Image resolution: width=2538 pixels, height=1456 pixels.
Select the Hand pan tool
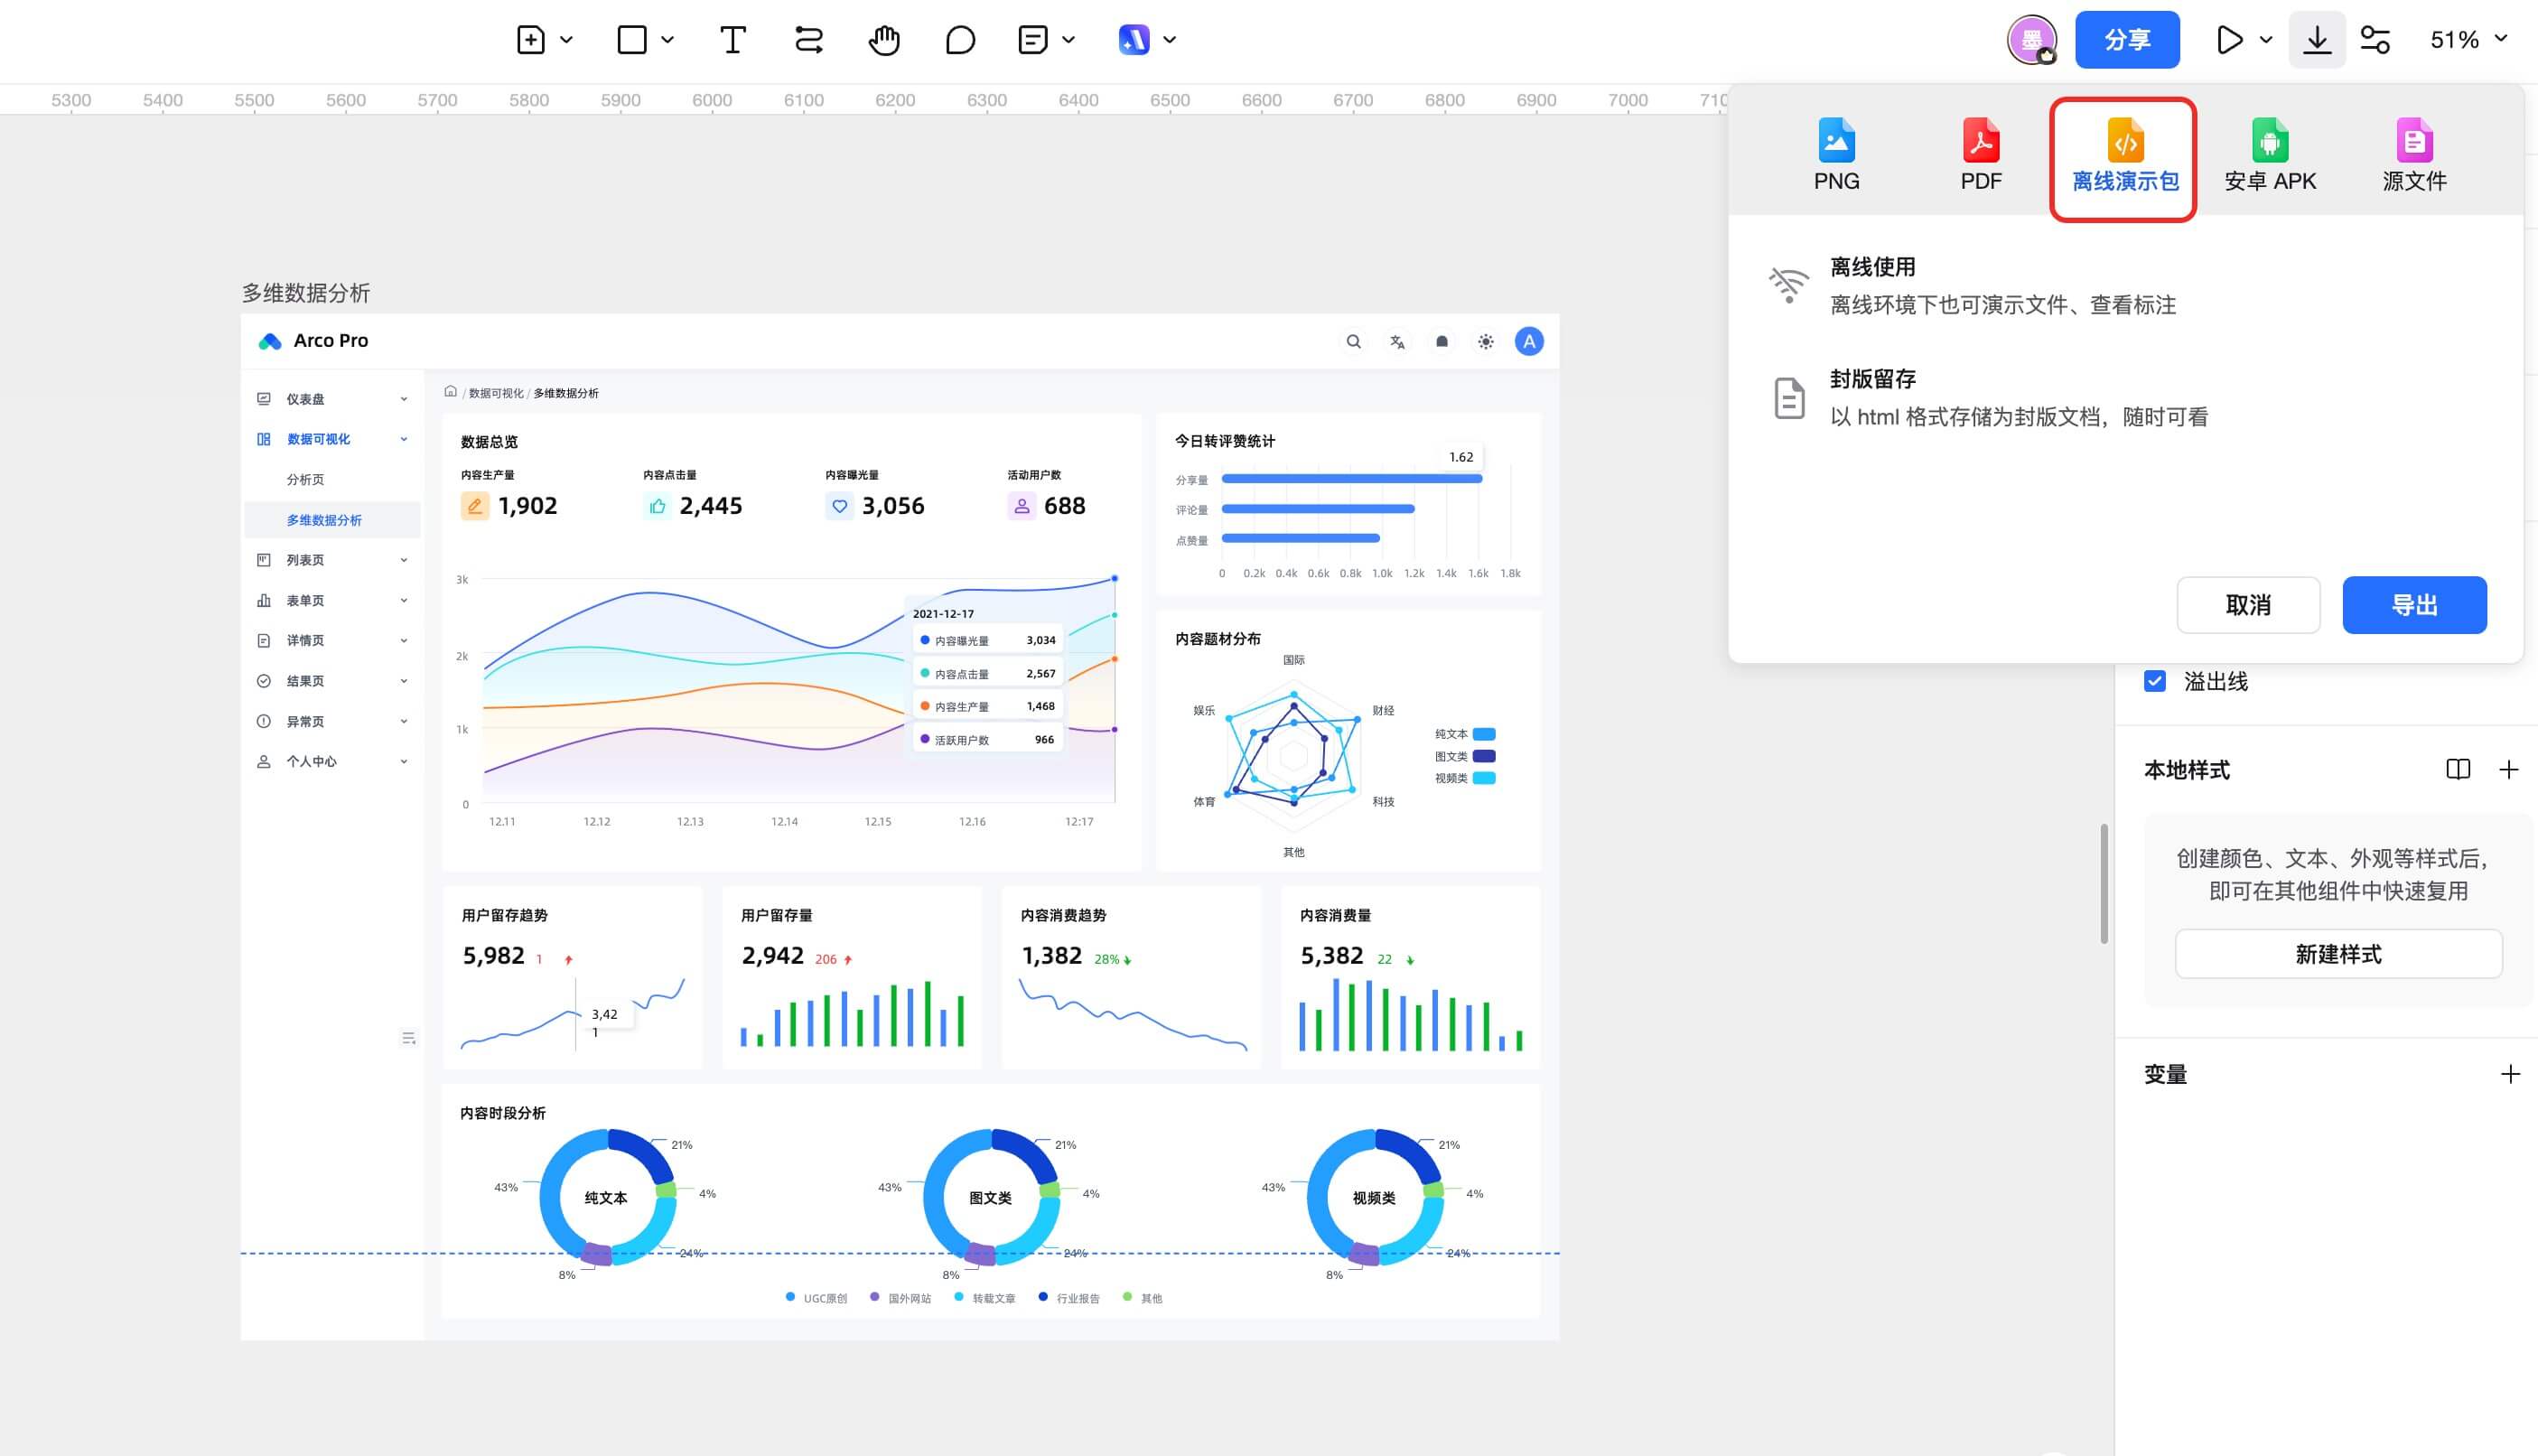884,40
